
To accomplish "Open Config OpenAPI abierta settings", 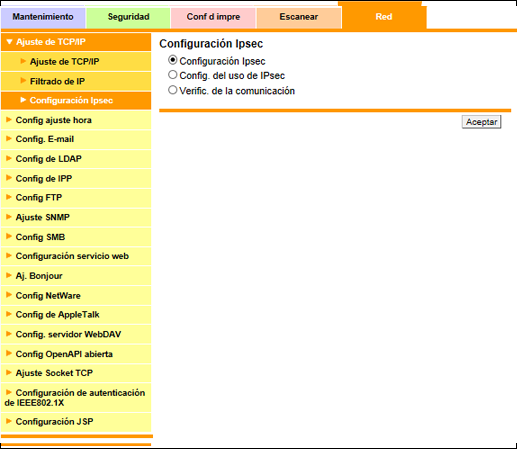I will pyautogui.click(x=76, y=354).
